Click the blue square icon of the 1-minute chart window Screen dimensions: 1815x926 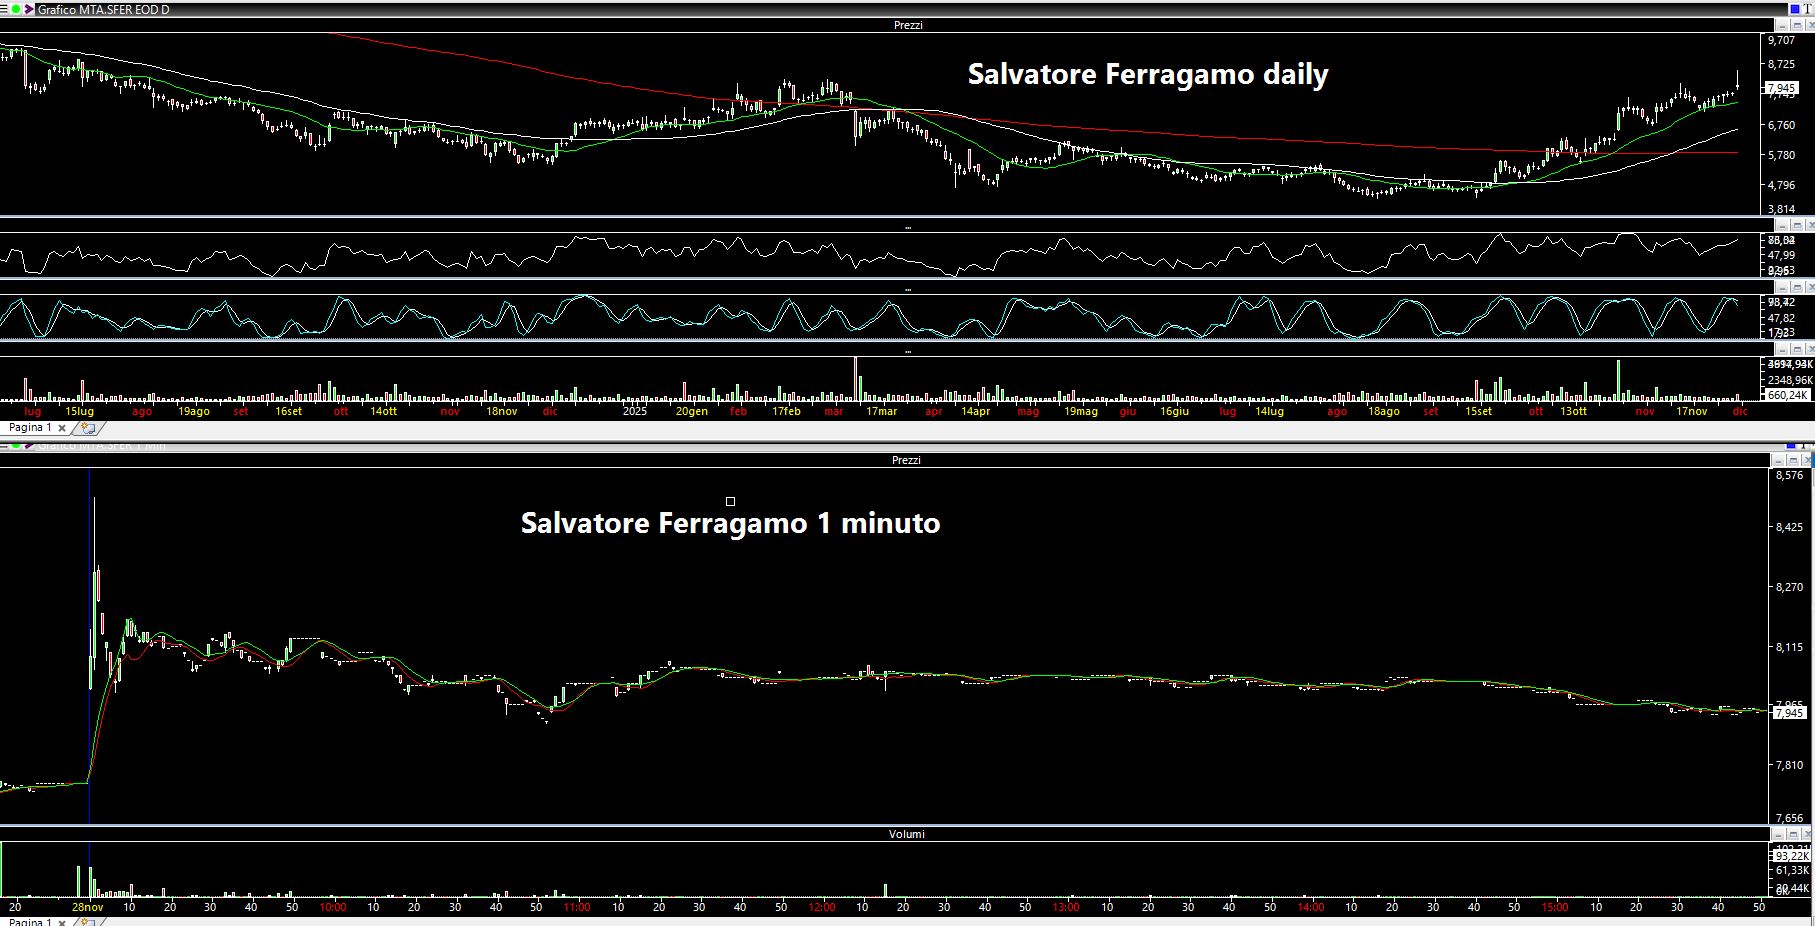[x=1793, y=445]
